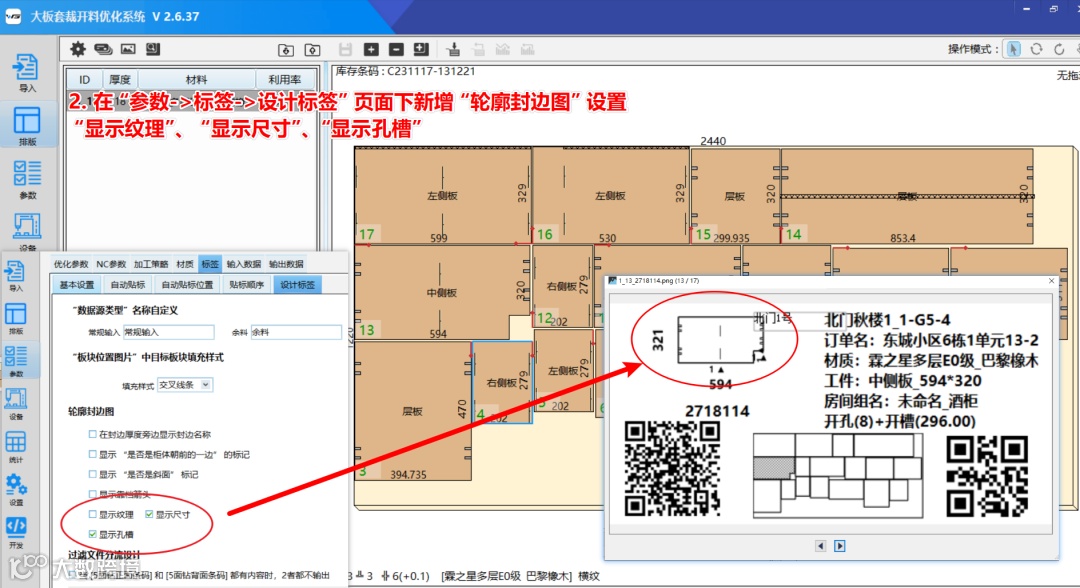Screen dimensions: 1080x588
Task: Open 参数 in the lower settings sidebar
Action: click(16, 362)
